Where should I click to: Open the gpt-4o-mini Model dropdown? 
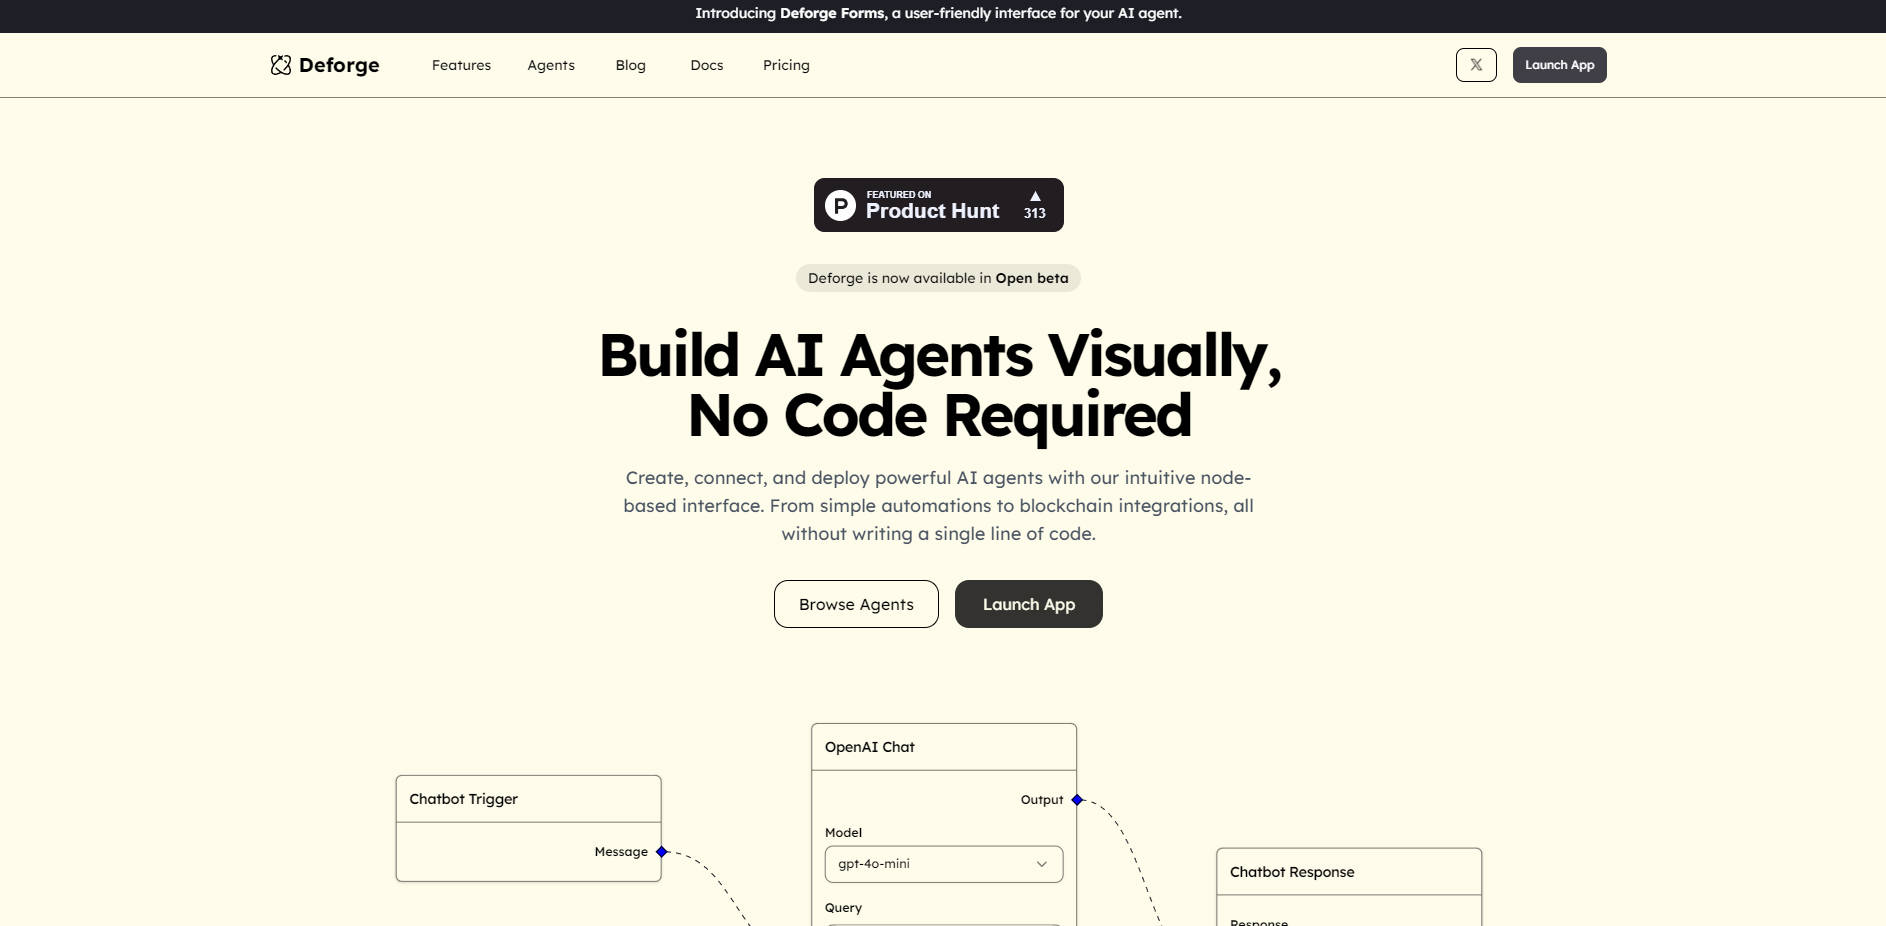[943, 864]
